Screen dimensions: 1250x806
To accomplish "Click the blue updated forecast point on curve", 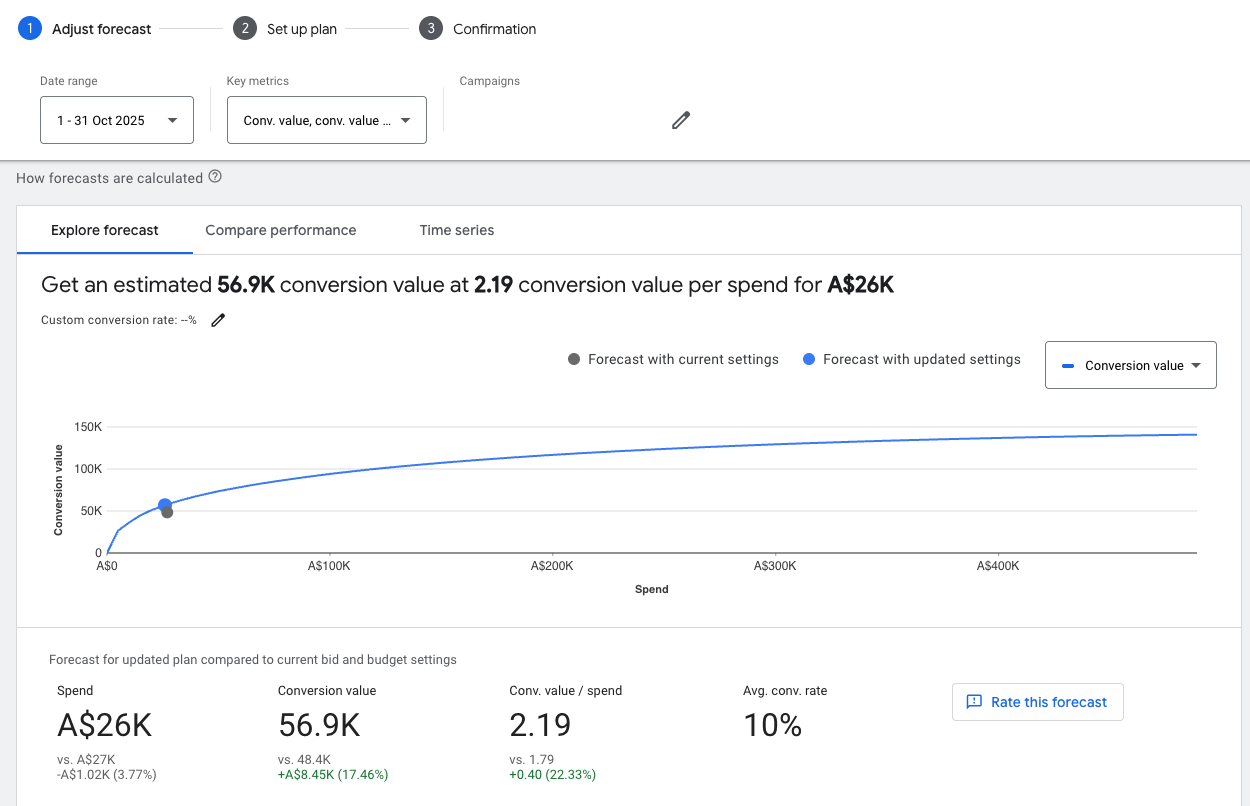I will point(165,506).
